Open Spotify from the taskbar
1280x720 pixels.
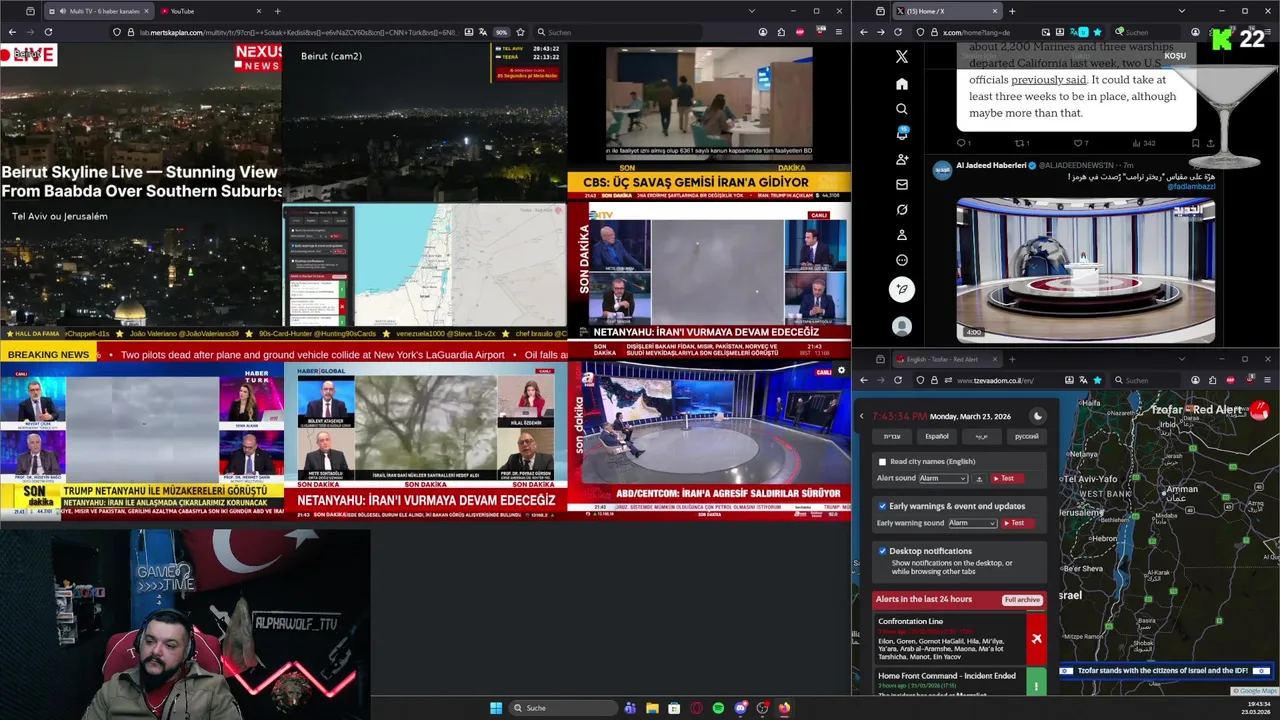(x=718, y=708)
